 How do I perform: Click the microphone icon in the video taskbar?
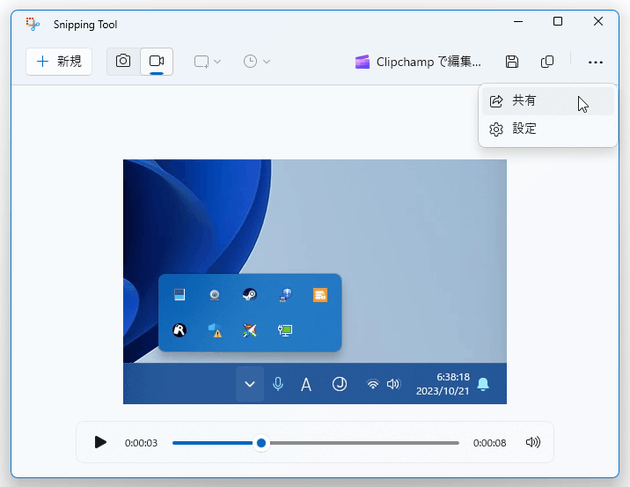278,384
